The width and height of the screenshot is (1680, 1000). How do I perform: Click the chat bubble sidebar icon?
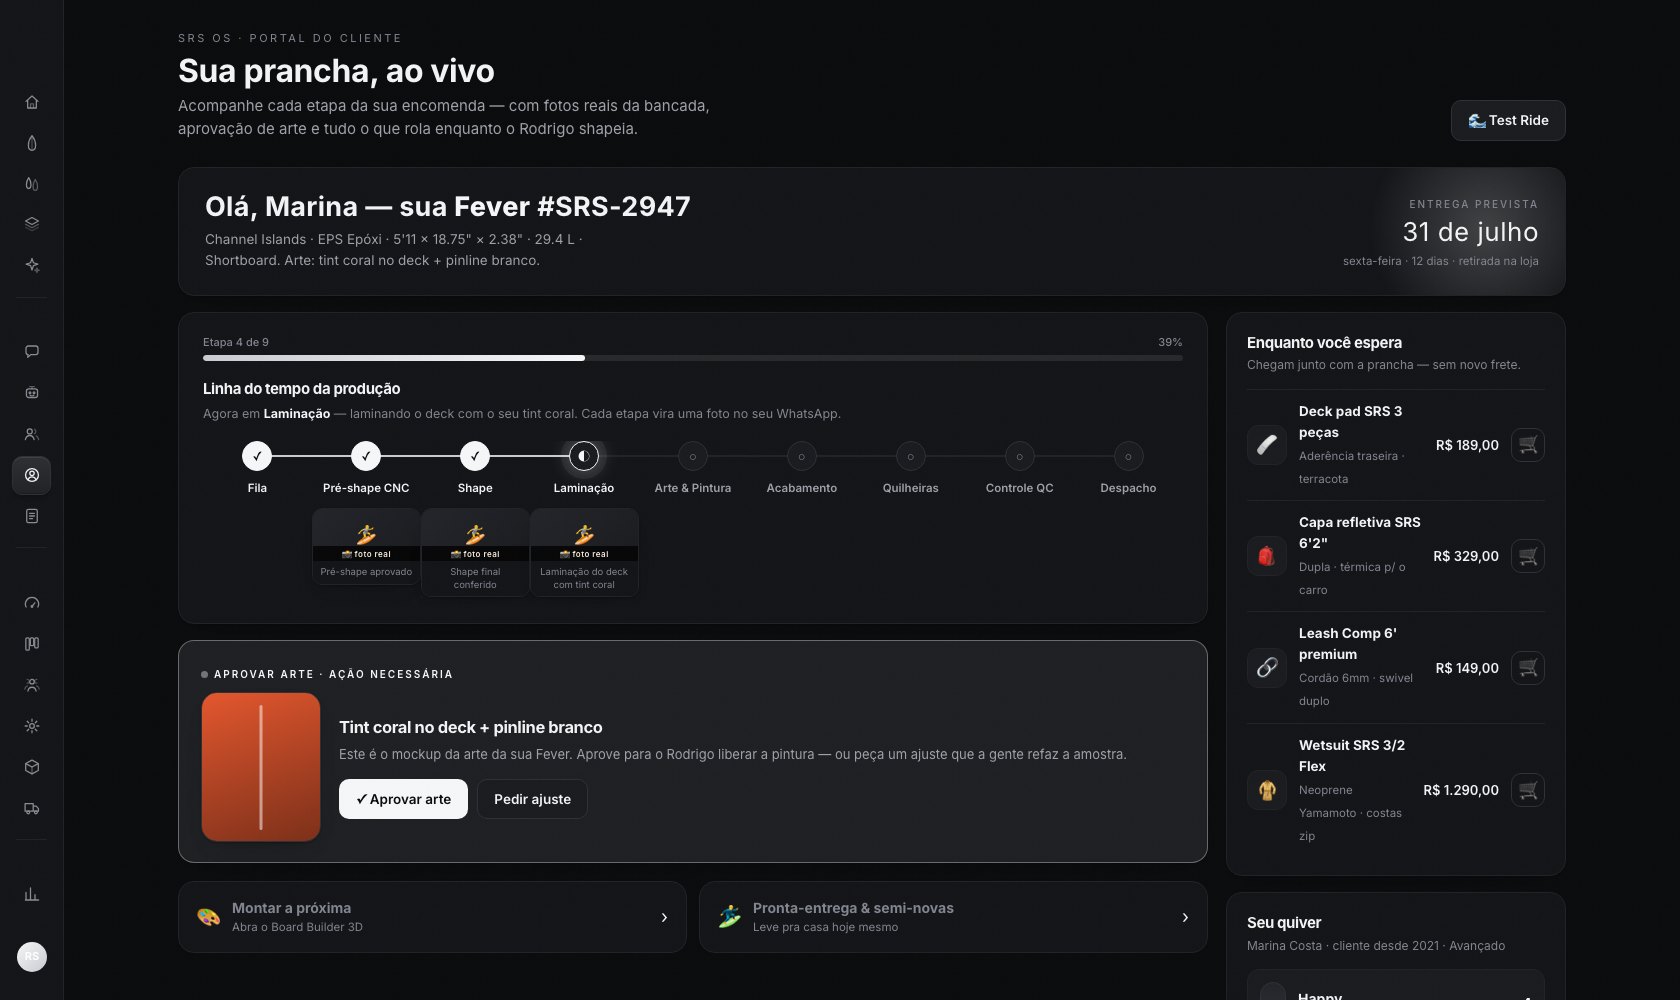pos(32,351)
